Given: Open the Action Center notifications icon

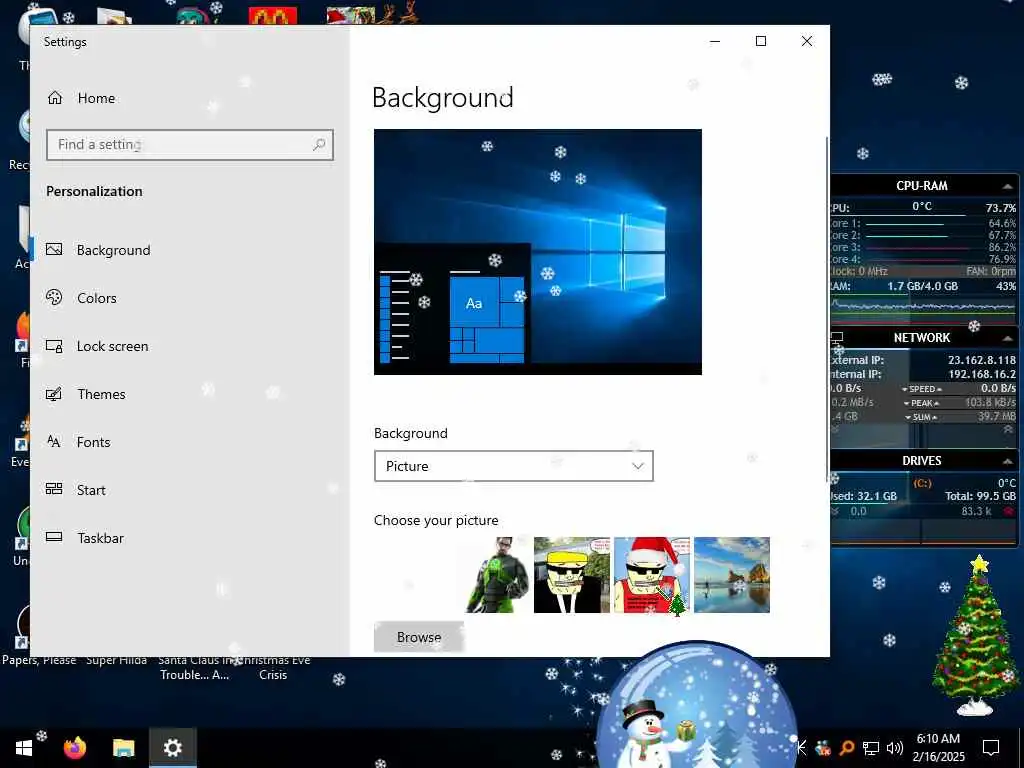Looking at the screenshot, I should [x=991, y=748].
